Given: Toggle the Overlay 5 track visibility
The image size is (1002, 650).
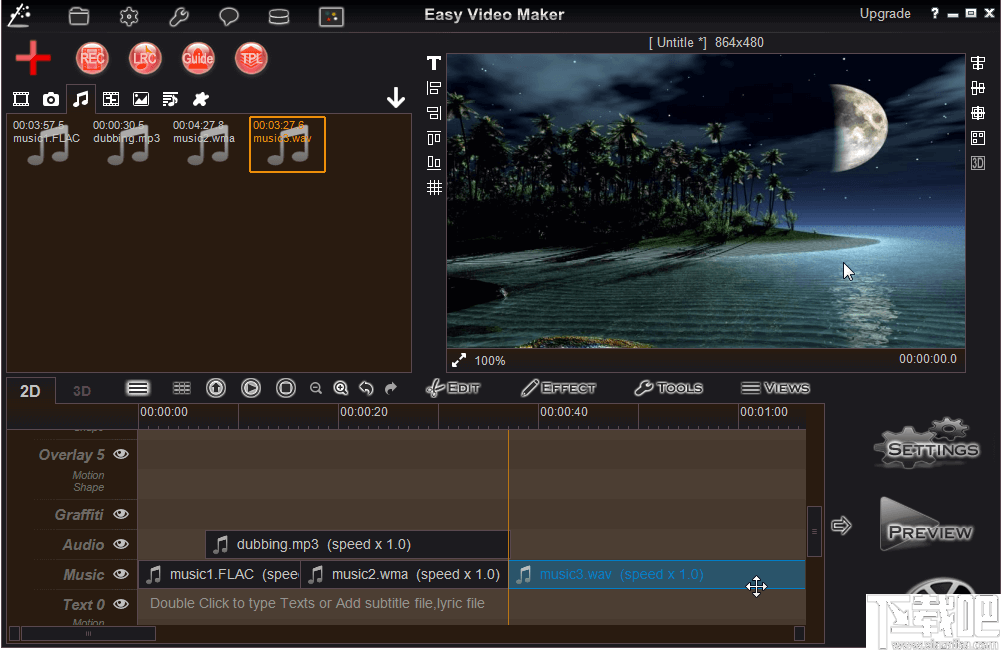Looking at the screenshot, I should [x=120, y=454].
